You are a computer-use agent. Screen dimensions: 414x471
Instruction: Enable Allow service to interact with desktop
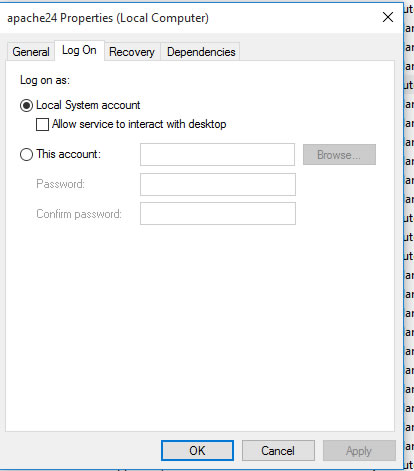(42, 125)
